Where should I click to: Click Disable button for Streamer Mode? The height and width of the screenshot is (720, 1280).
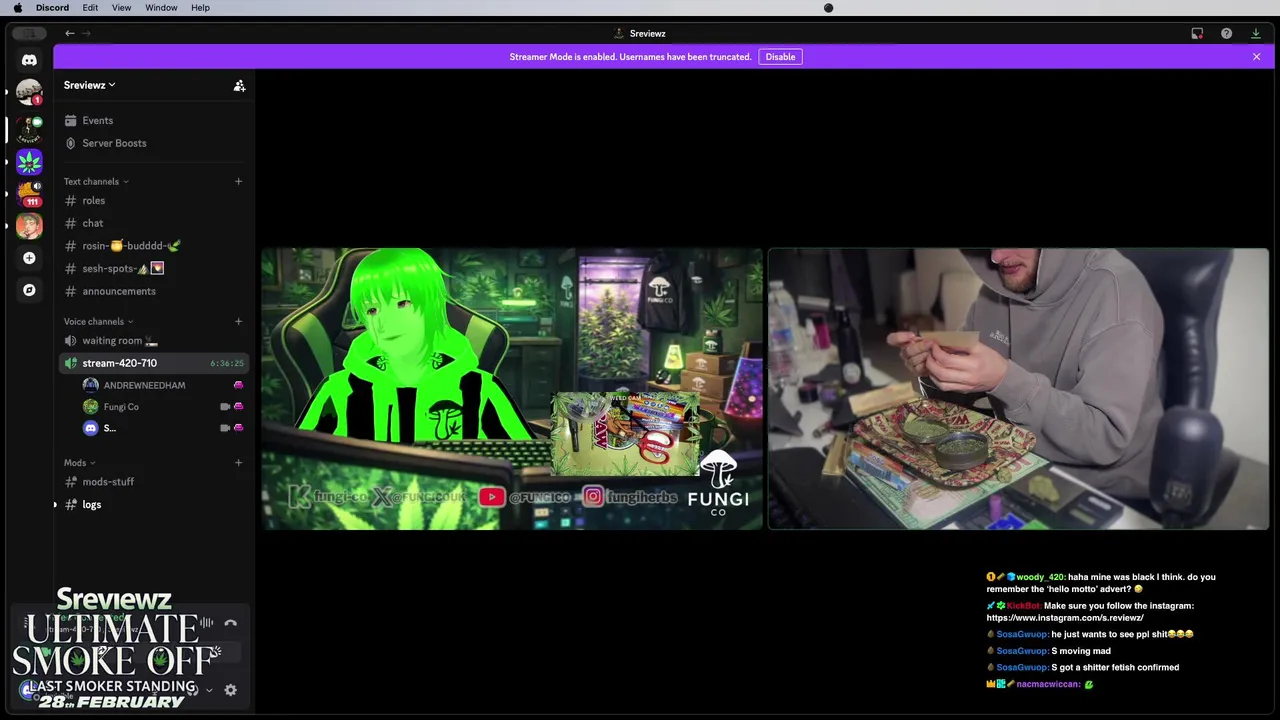pos(780,57)
